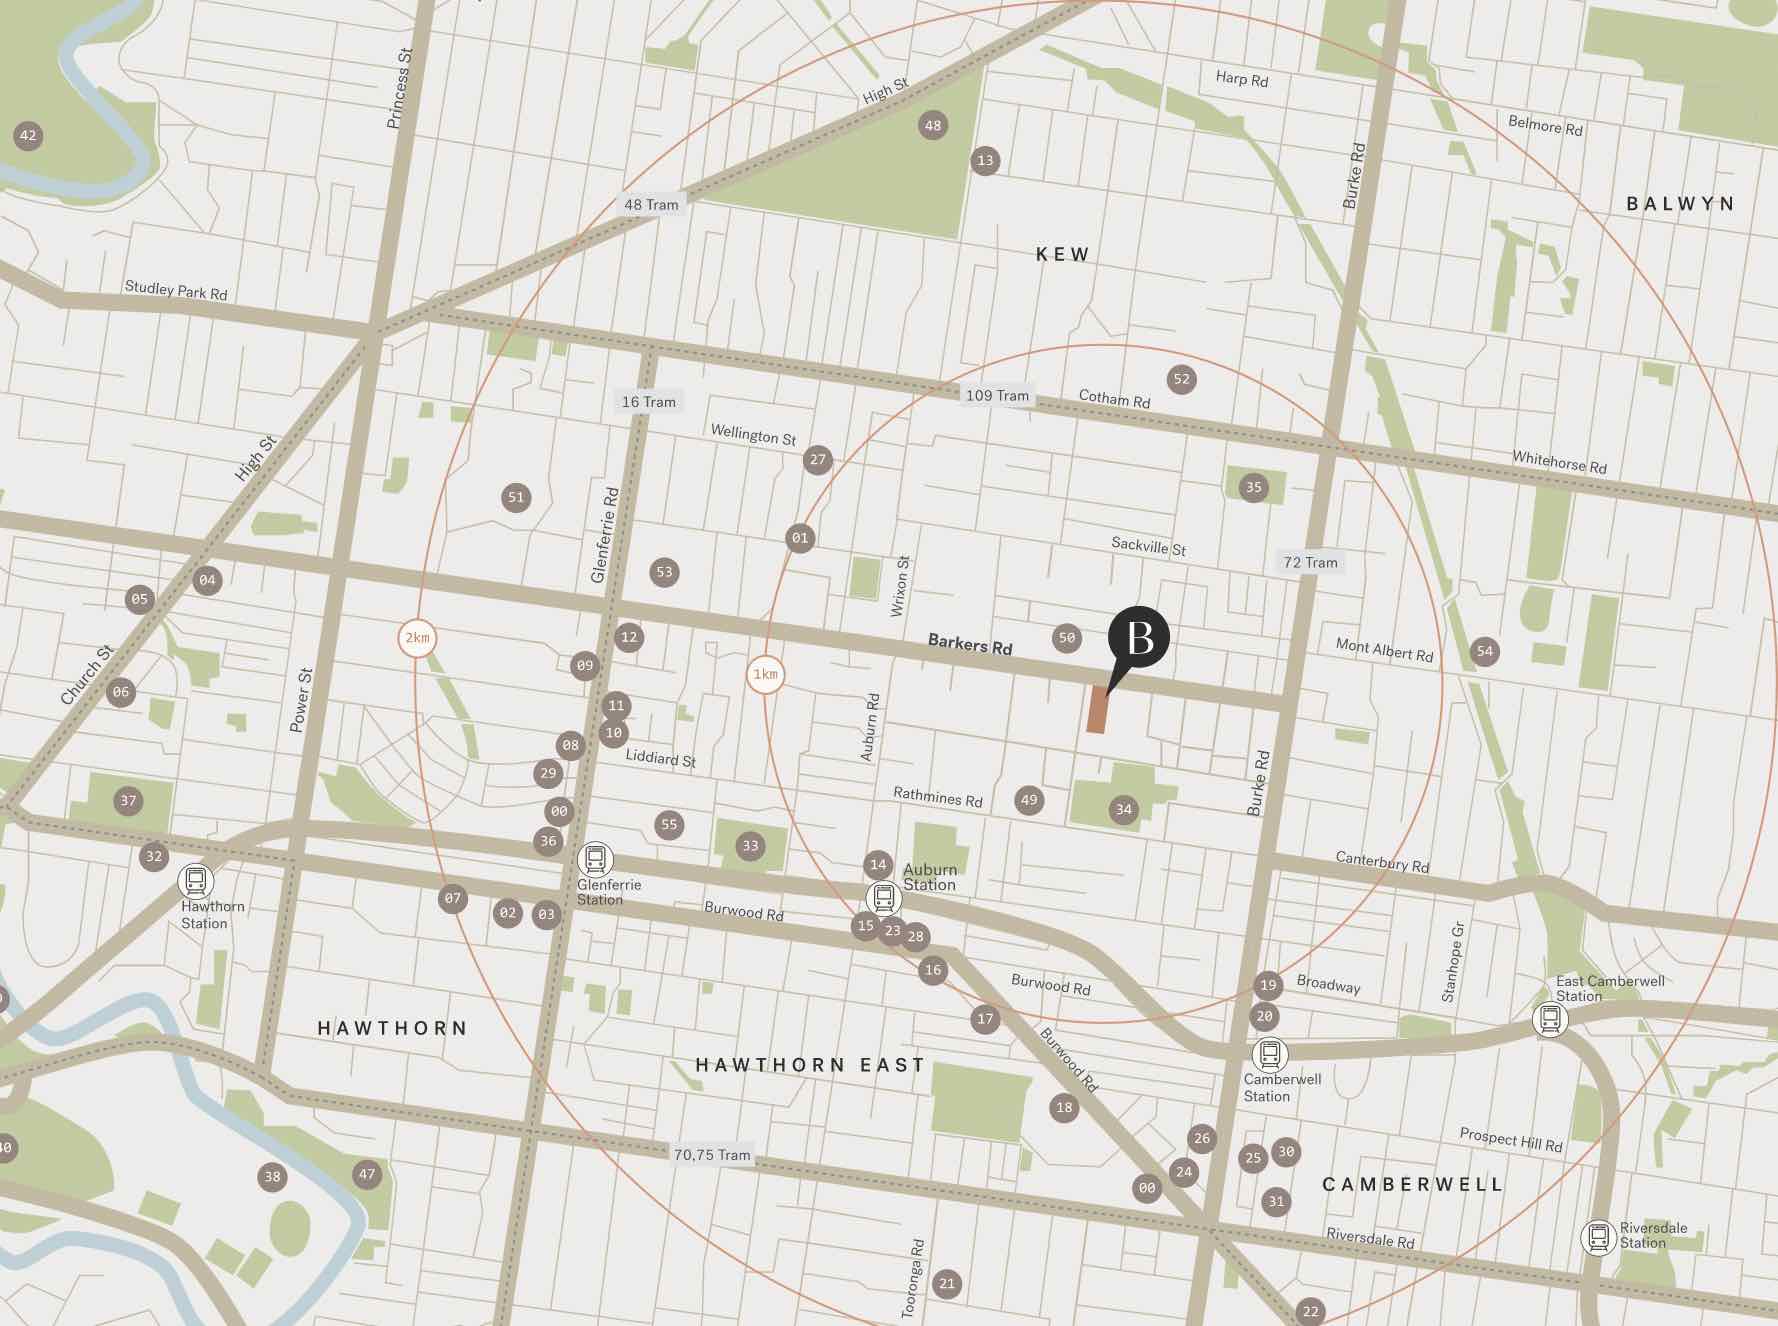Click the 16 Tram route label
Screen dimensions: 1778x1326
point(649,402)
